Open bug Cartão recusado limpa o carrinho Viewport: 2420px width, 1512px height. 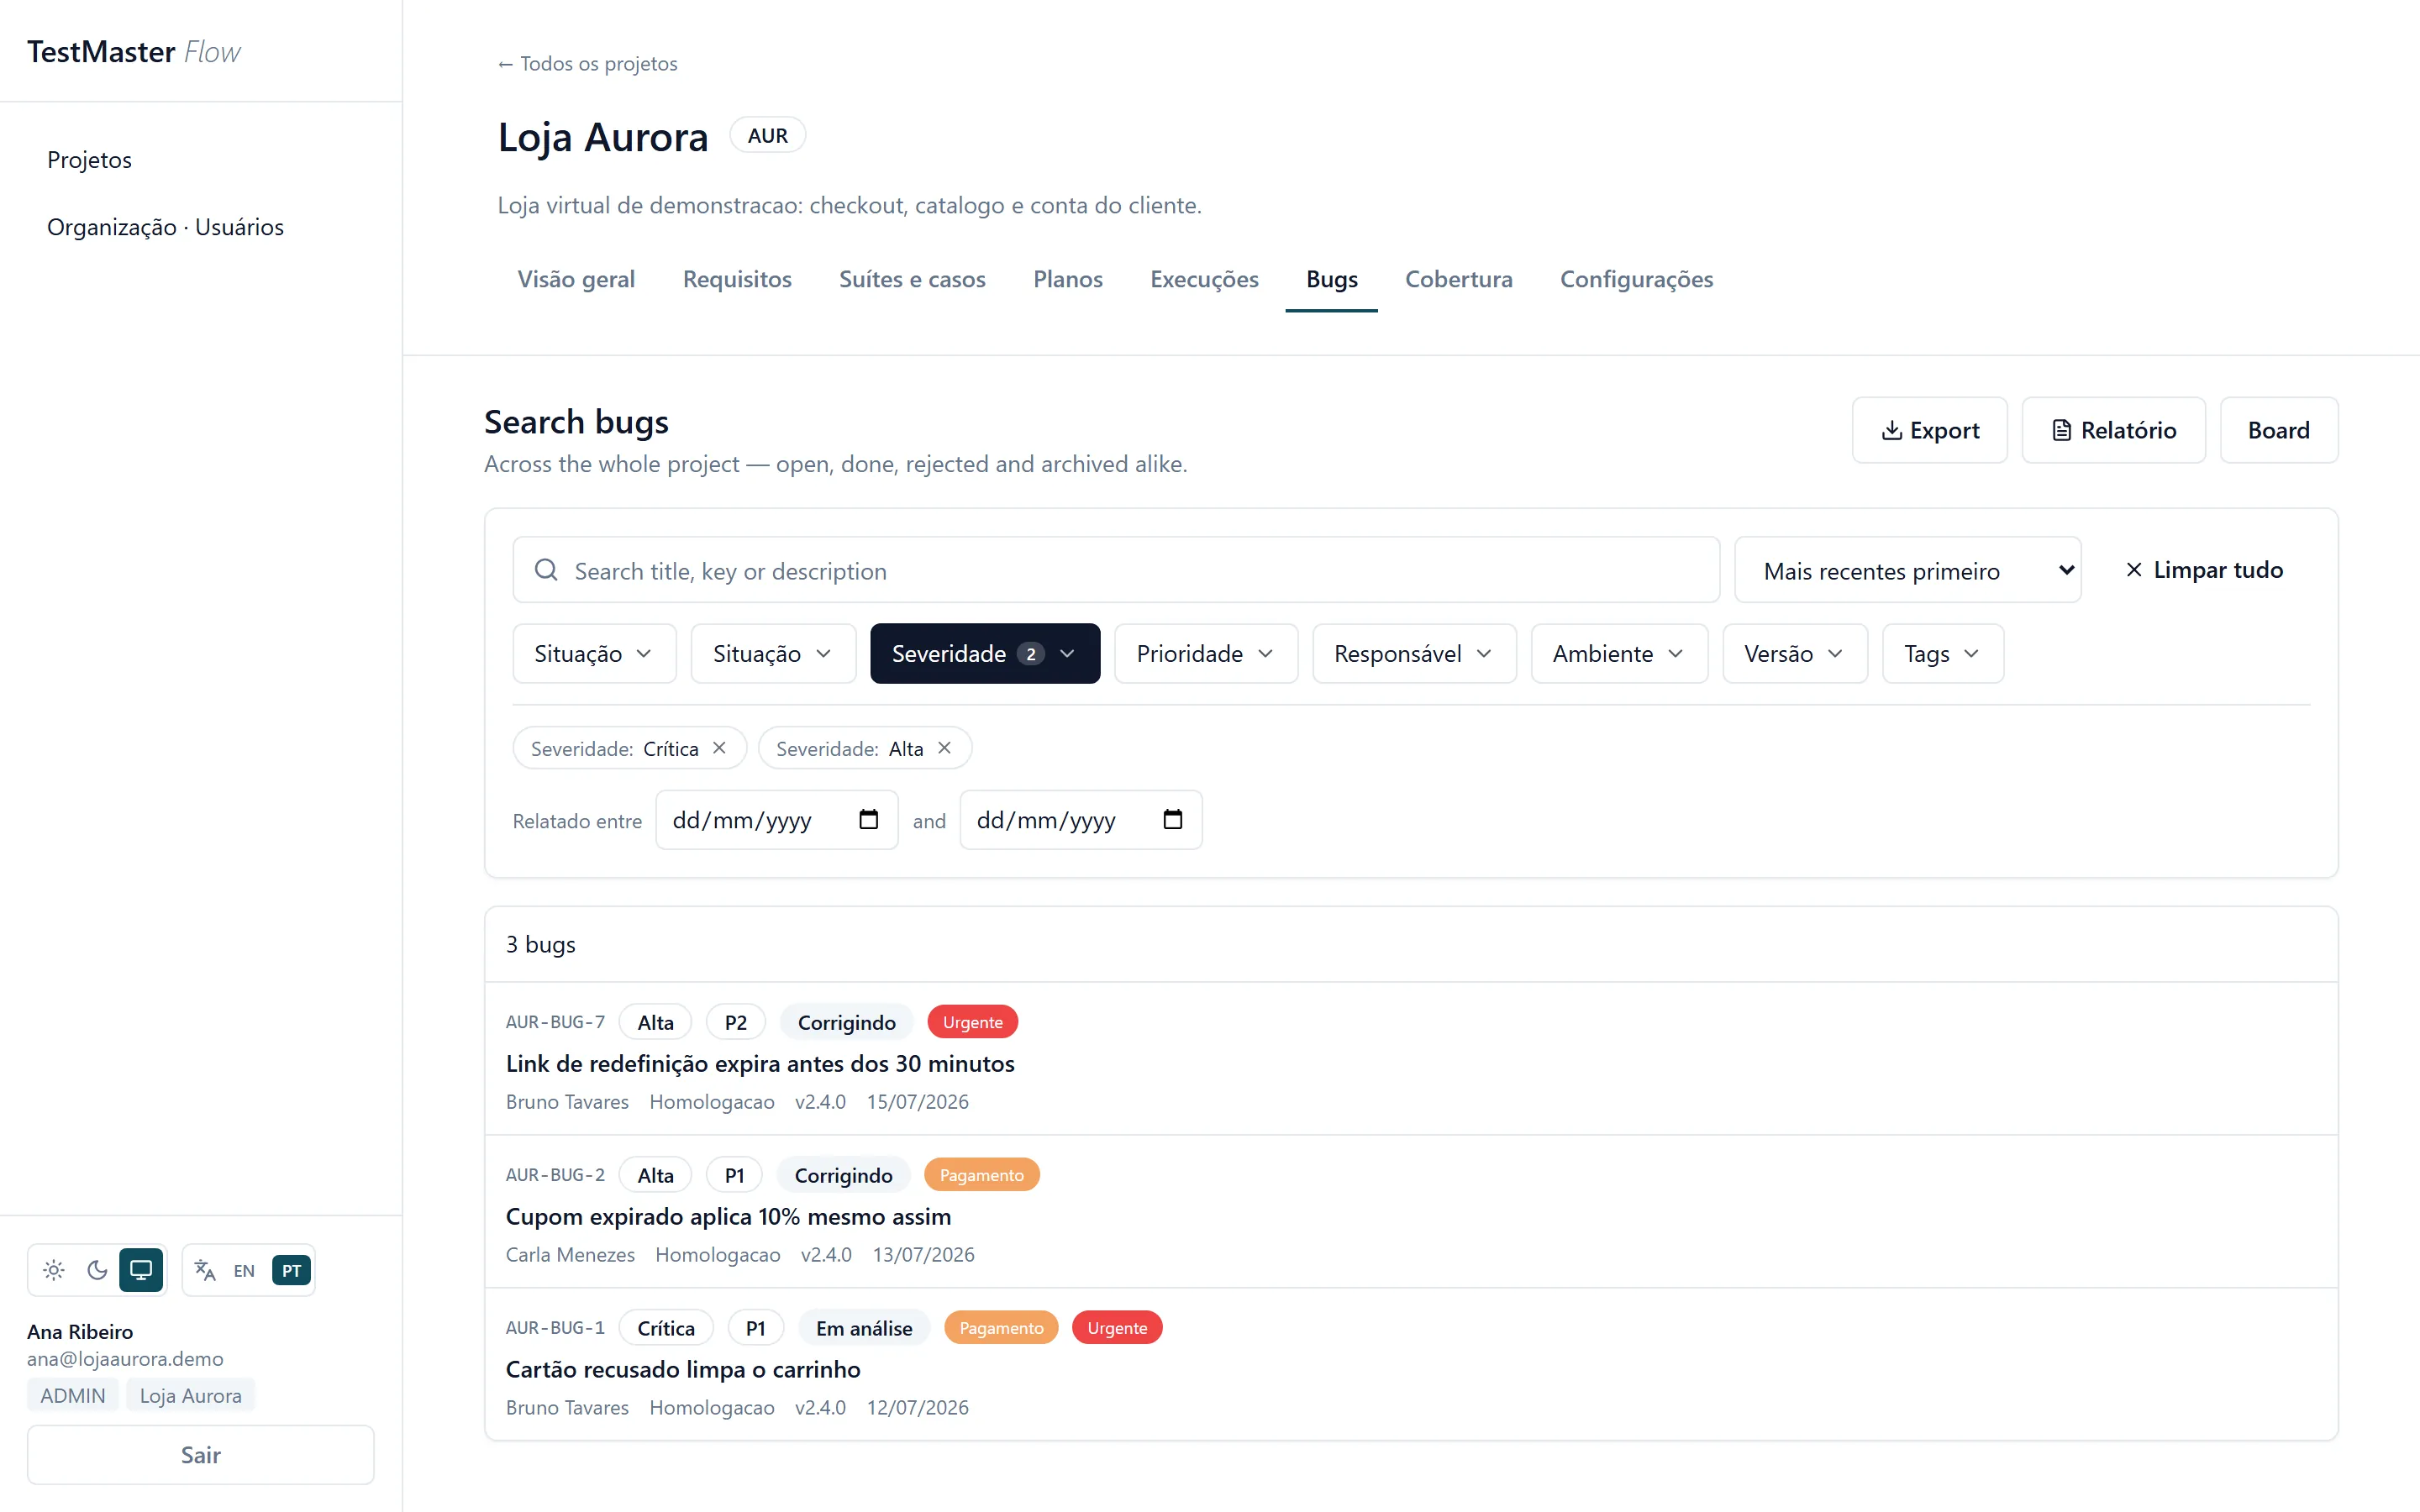[x=683, y=1369]
